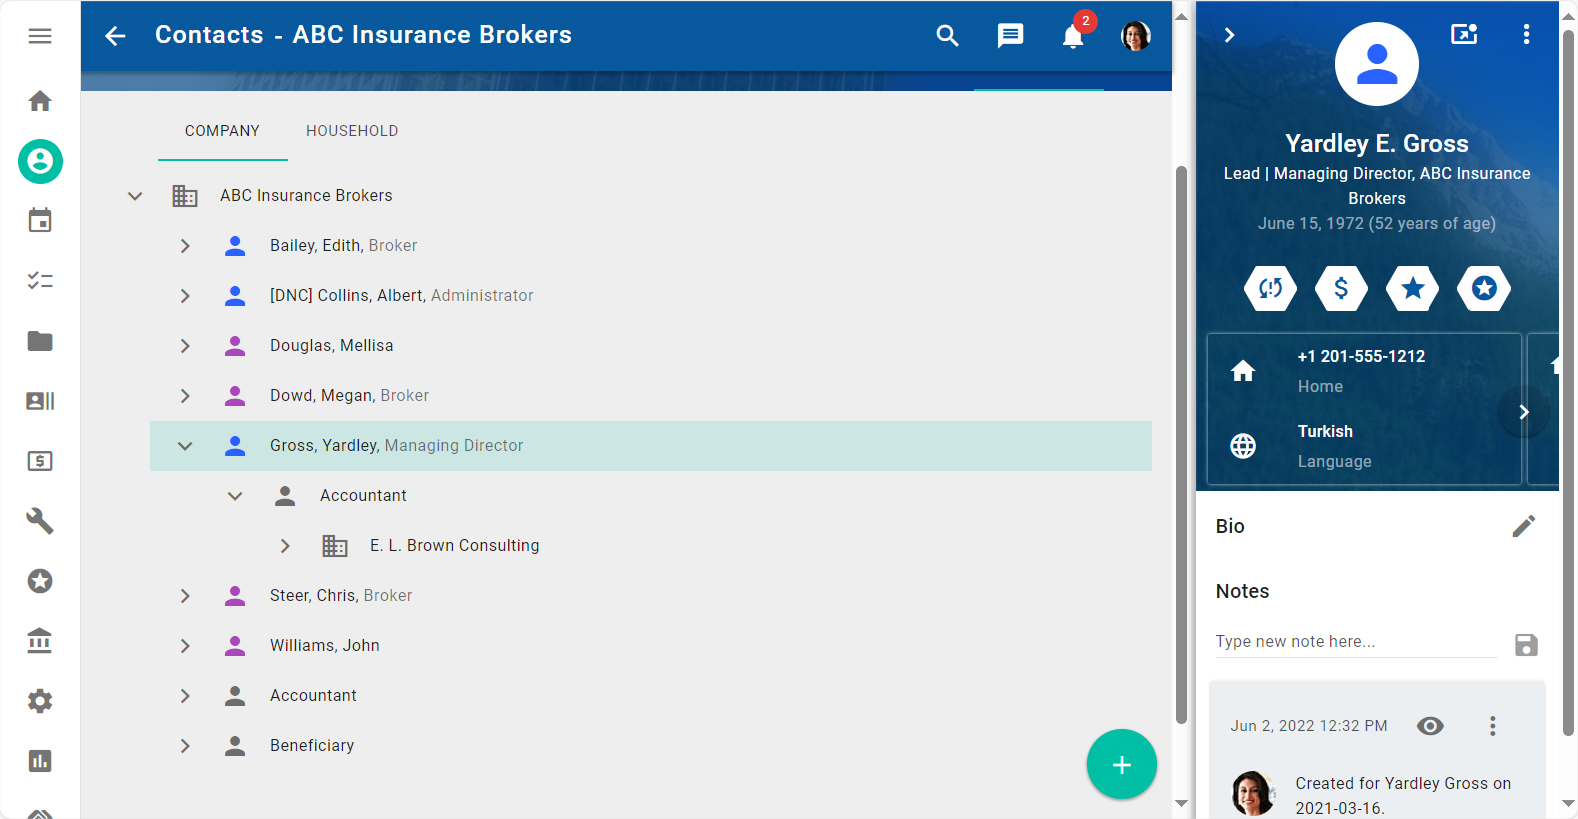Click the pencil icon to edit Bio

tap(1523, 526)
